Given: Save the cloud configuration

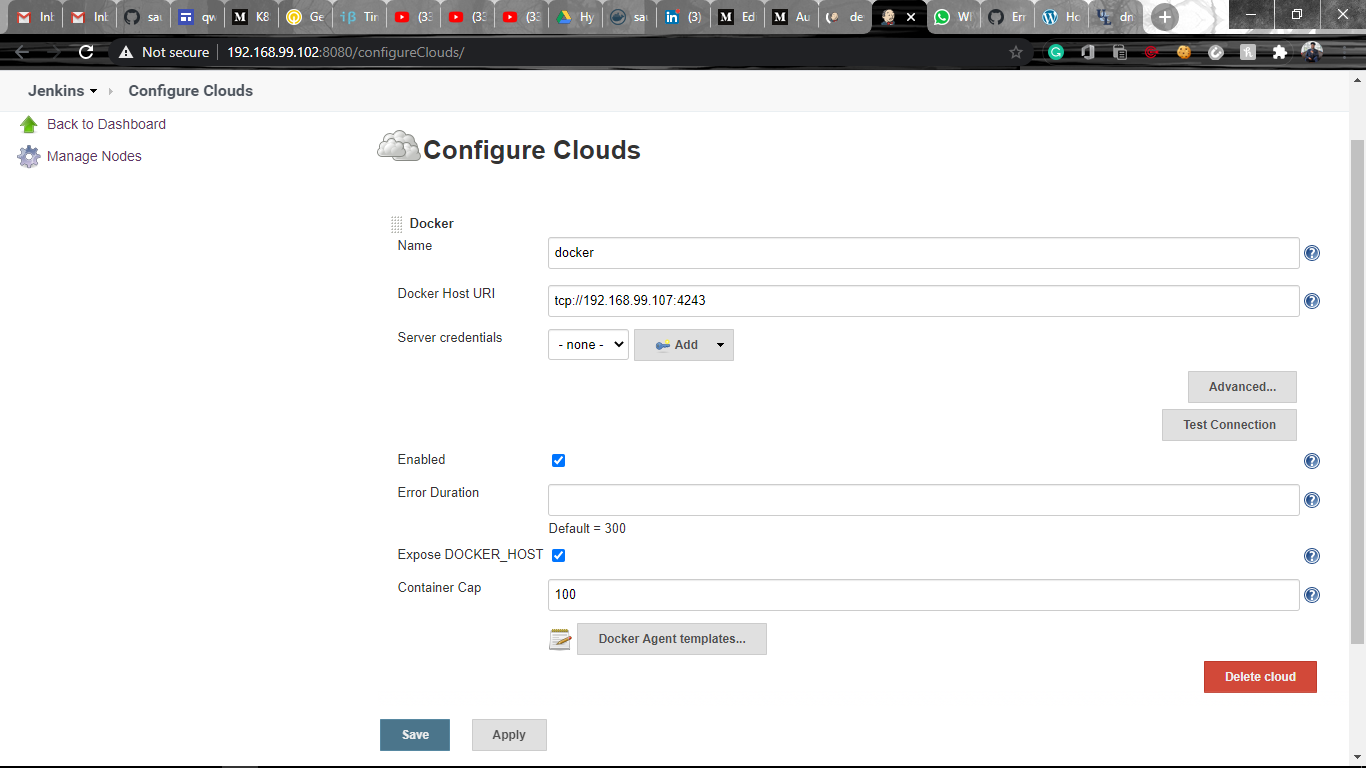Looking at the screenshot, I should [415, 735].
